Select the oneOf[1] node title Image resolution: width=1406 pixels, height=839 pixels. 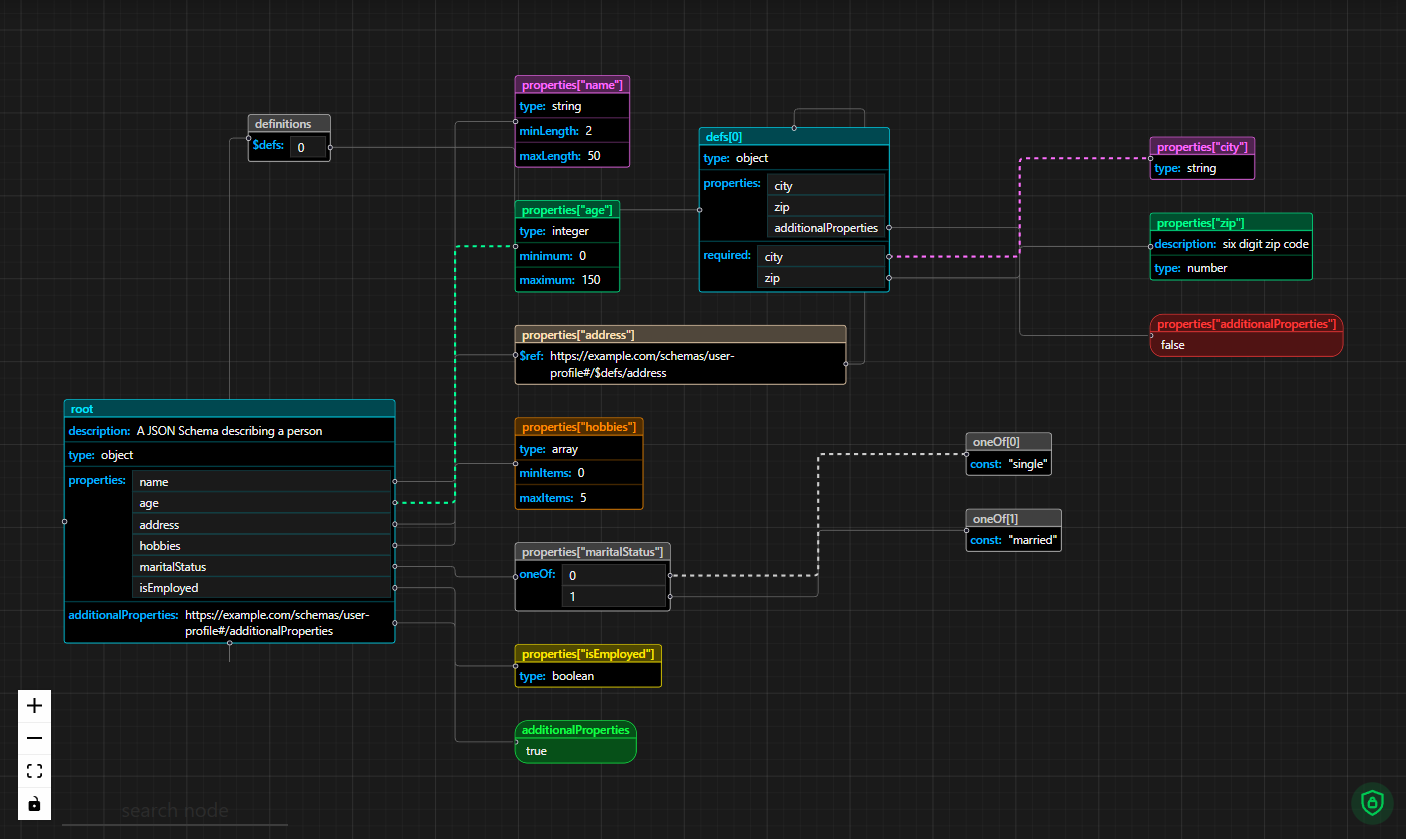(x=1013, y=518)
